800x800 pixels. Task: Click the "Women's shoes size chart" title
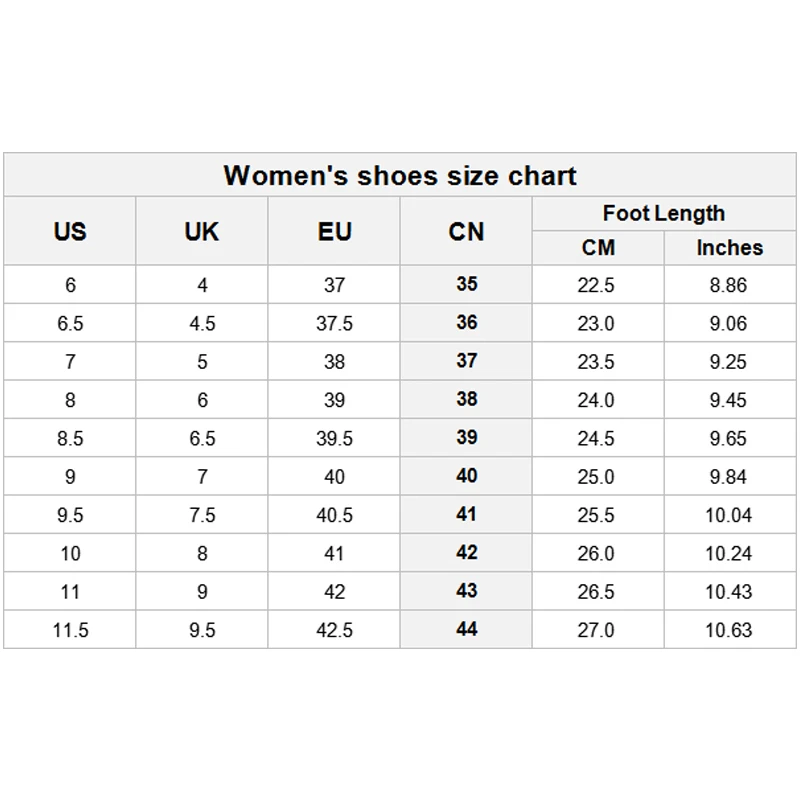(x=400, y=175)
